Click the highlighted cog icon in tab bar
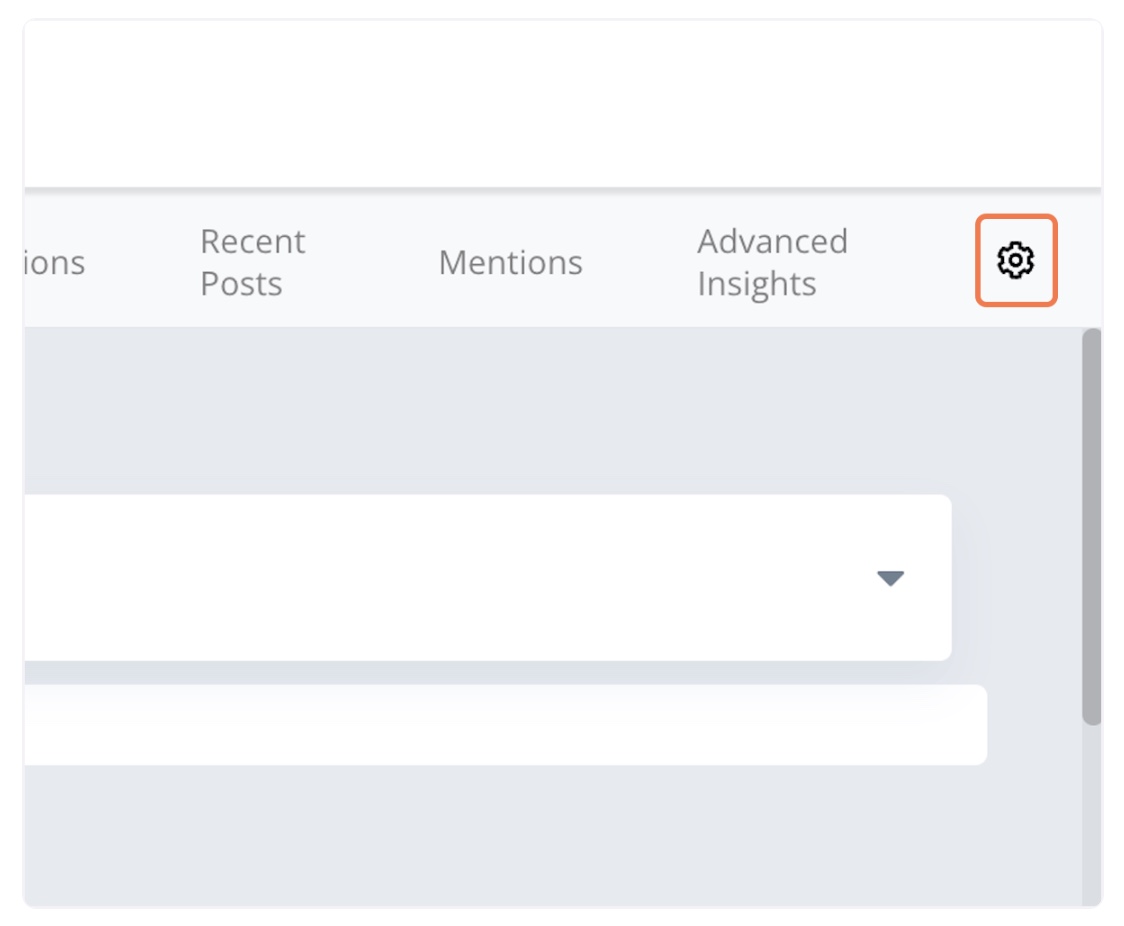The image size is (1124, 926). (x=1015, y=261)
